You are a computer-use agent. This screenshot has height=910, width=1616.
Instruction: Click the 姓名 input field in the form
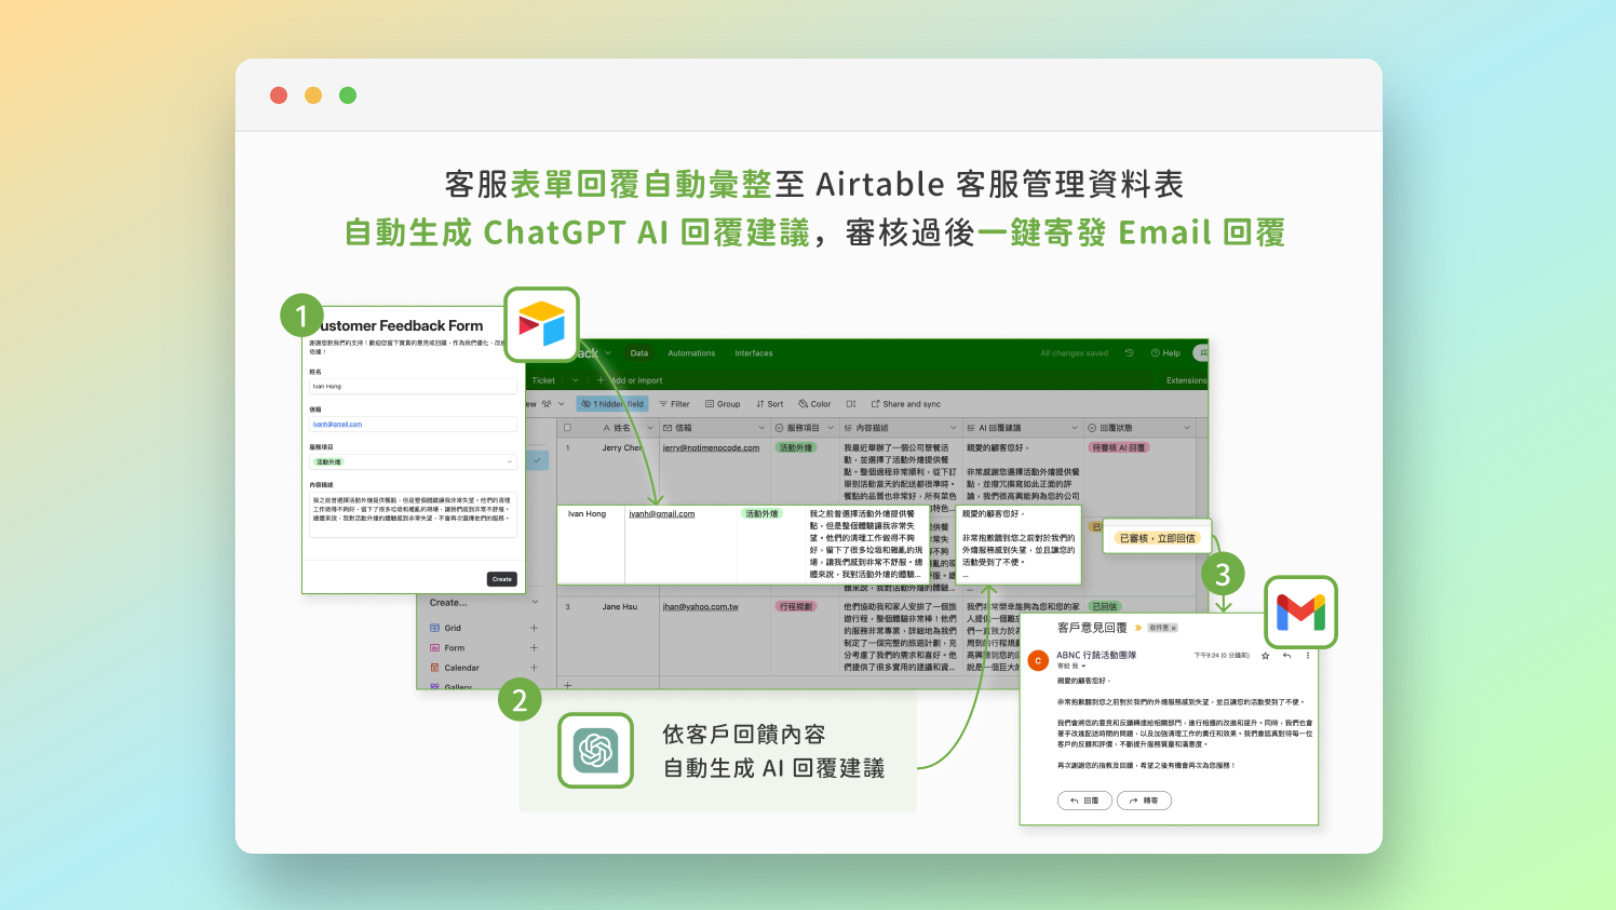(413, 386)
